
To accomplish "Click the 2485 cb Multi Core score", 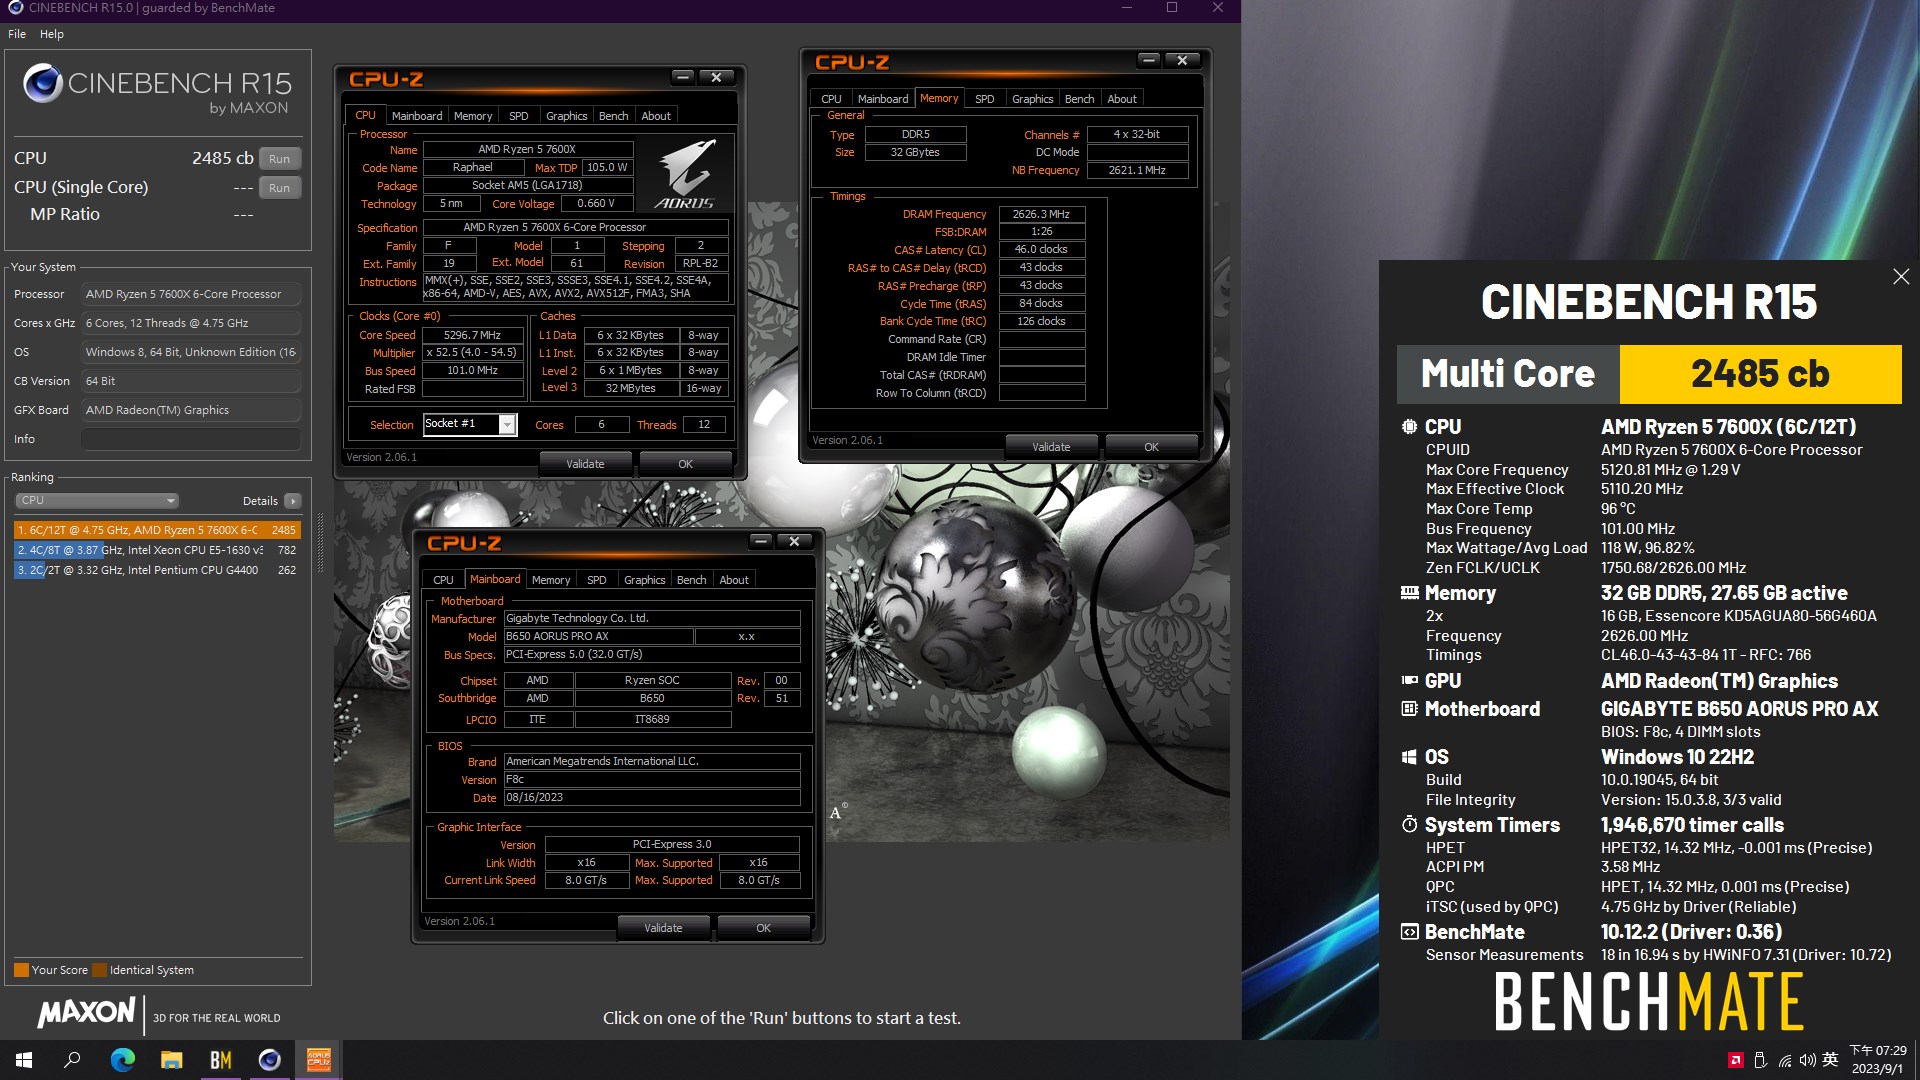I will [x=1760, y=374].
